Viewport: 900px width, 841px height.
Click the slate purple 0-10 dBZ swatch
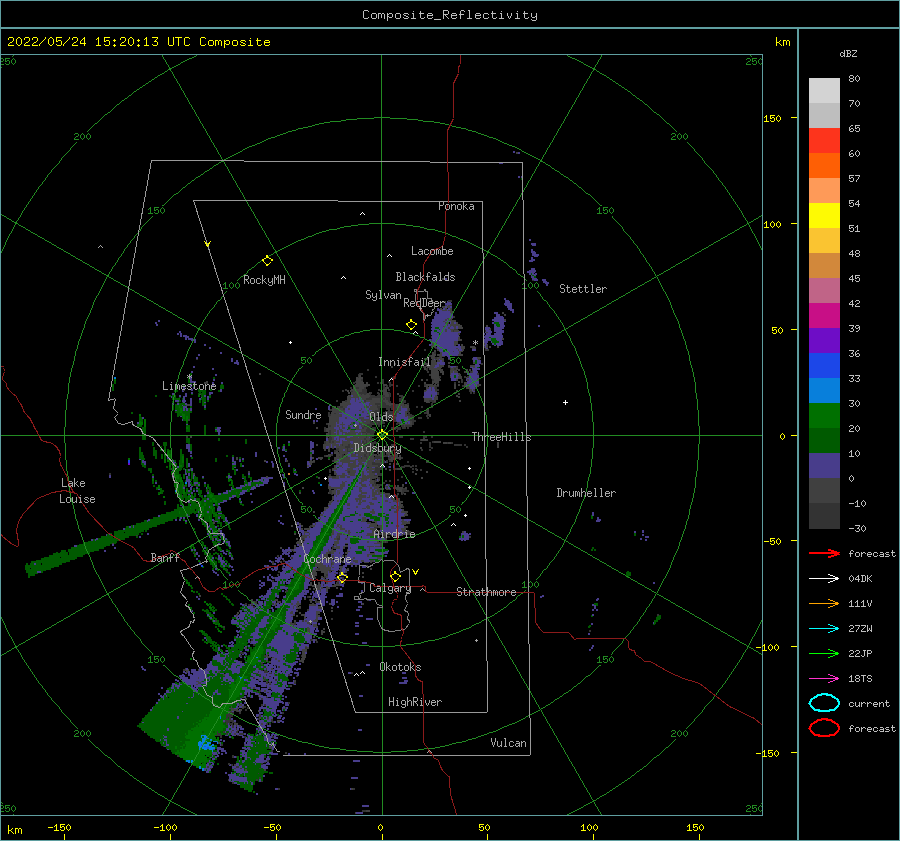click(x=824, y=465)
